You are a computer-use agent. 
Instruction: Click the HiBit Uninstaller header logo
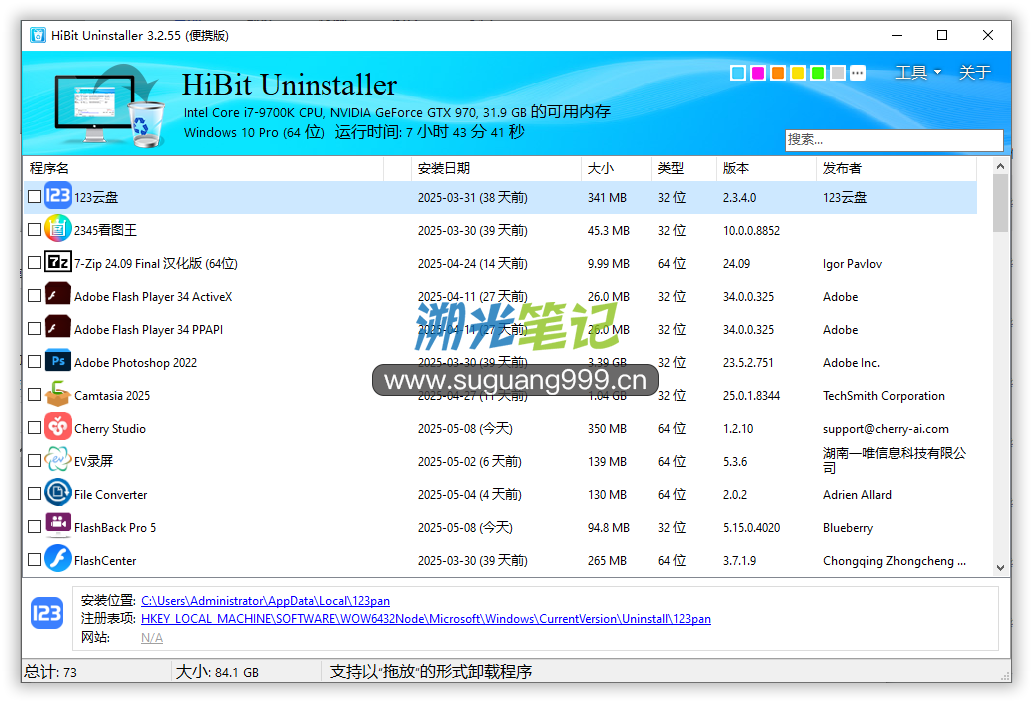[109, 105]
